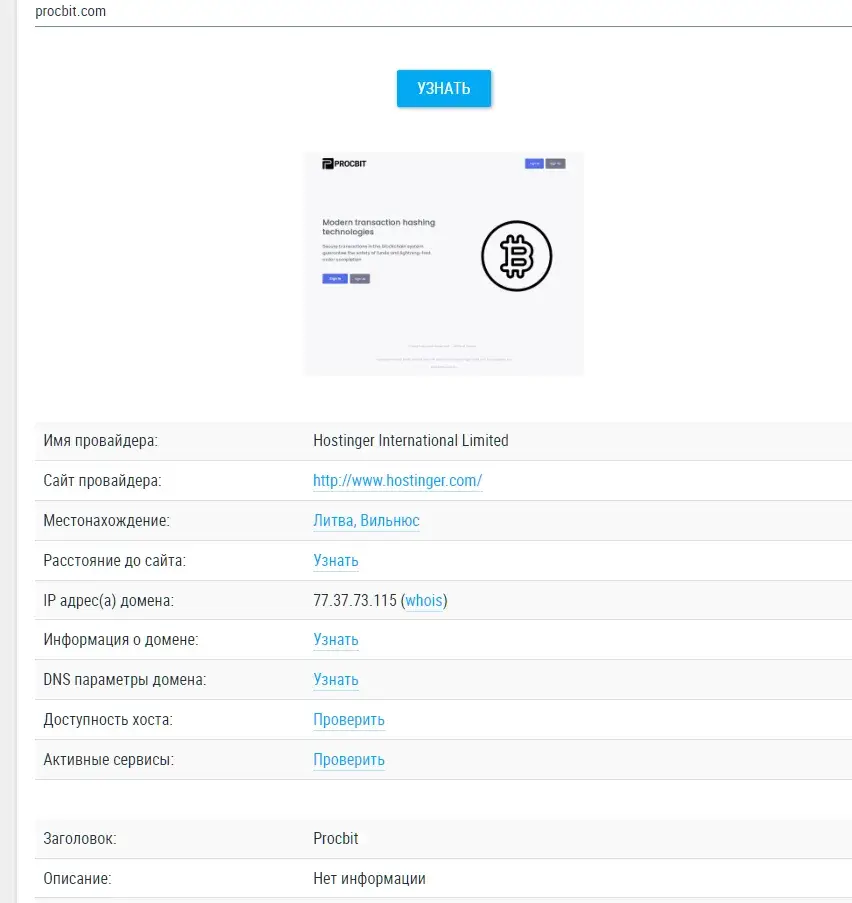
Task: Select the Имя провайдера label
Action: (x=100, y=441)
